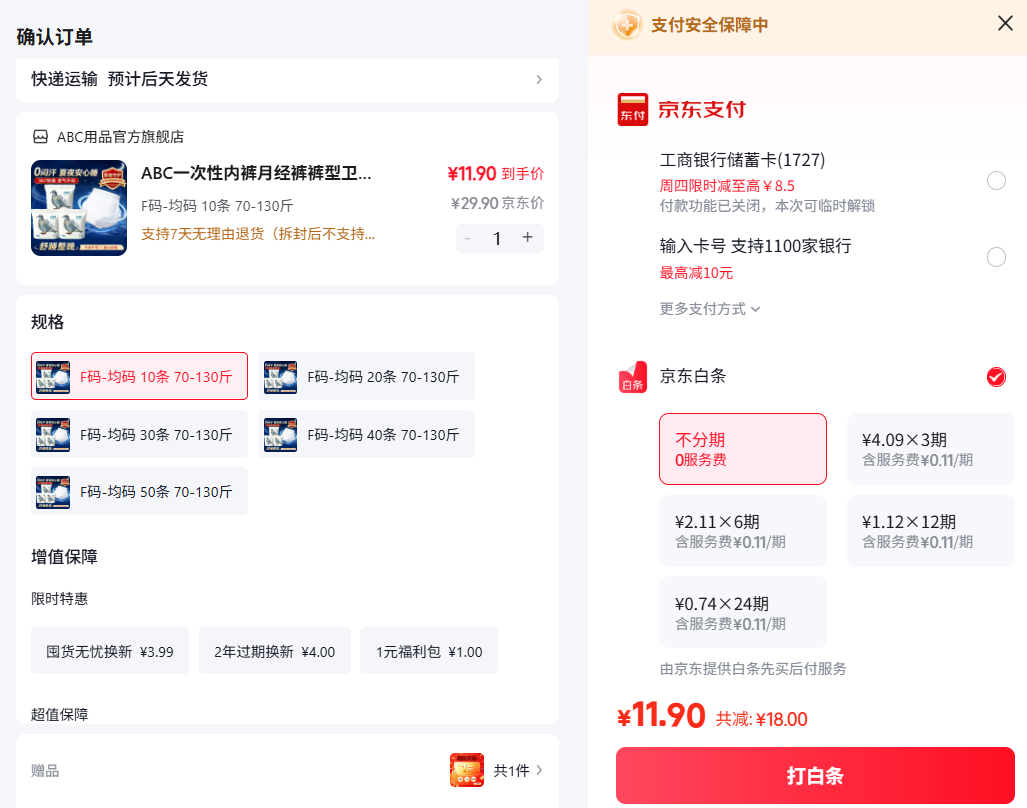This screenshot has width=1027, height=808.
Task: Select ICBC savings card (1727) radio
Action: (x=996, y=181)
